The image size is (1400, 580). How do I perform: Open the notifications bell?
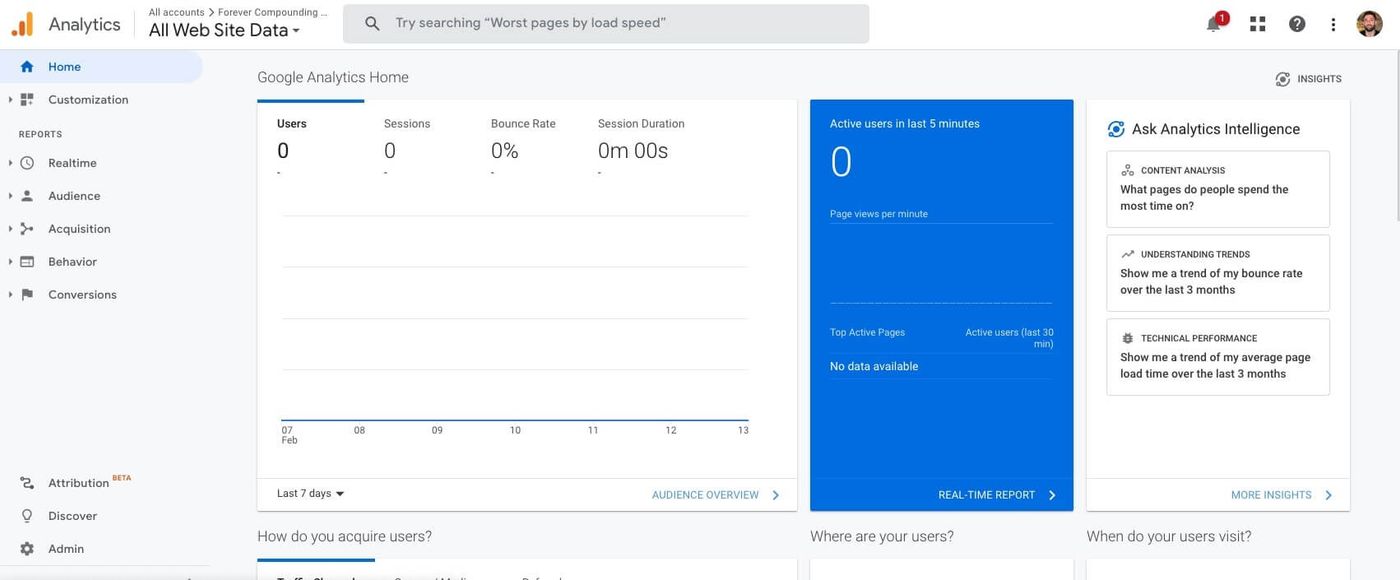(x=1213, y=24)
